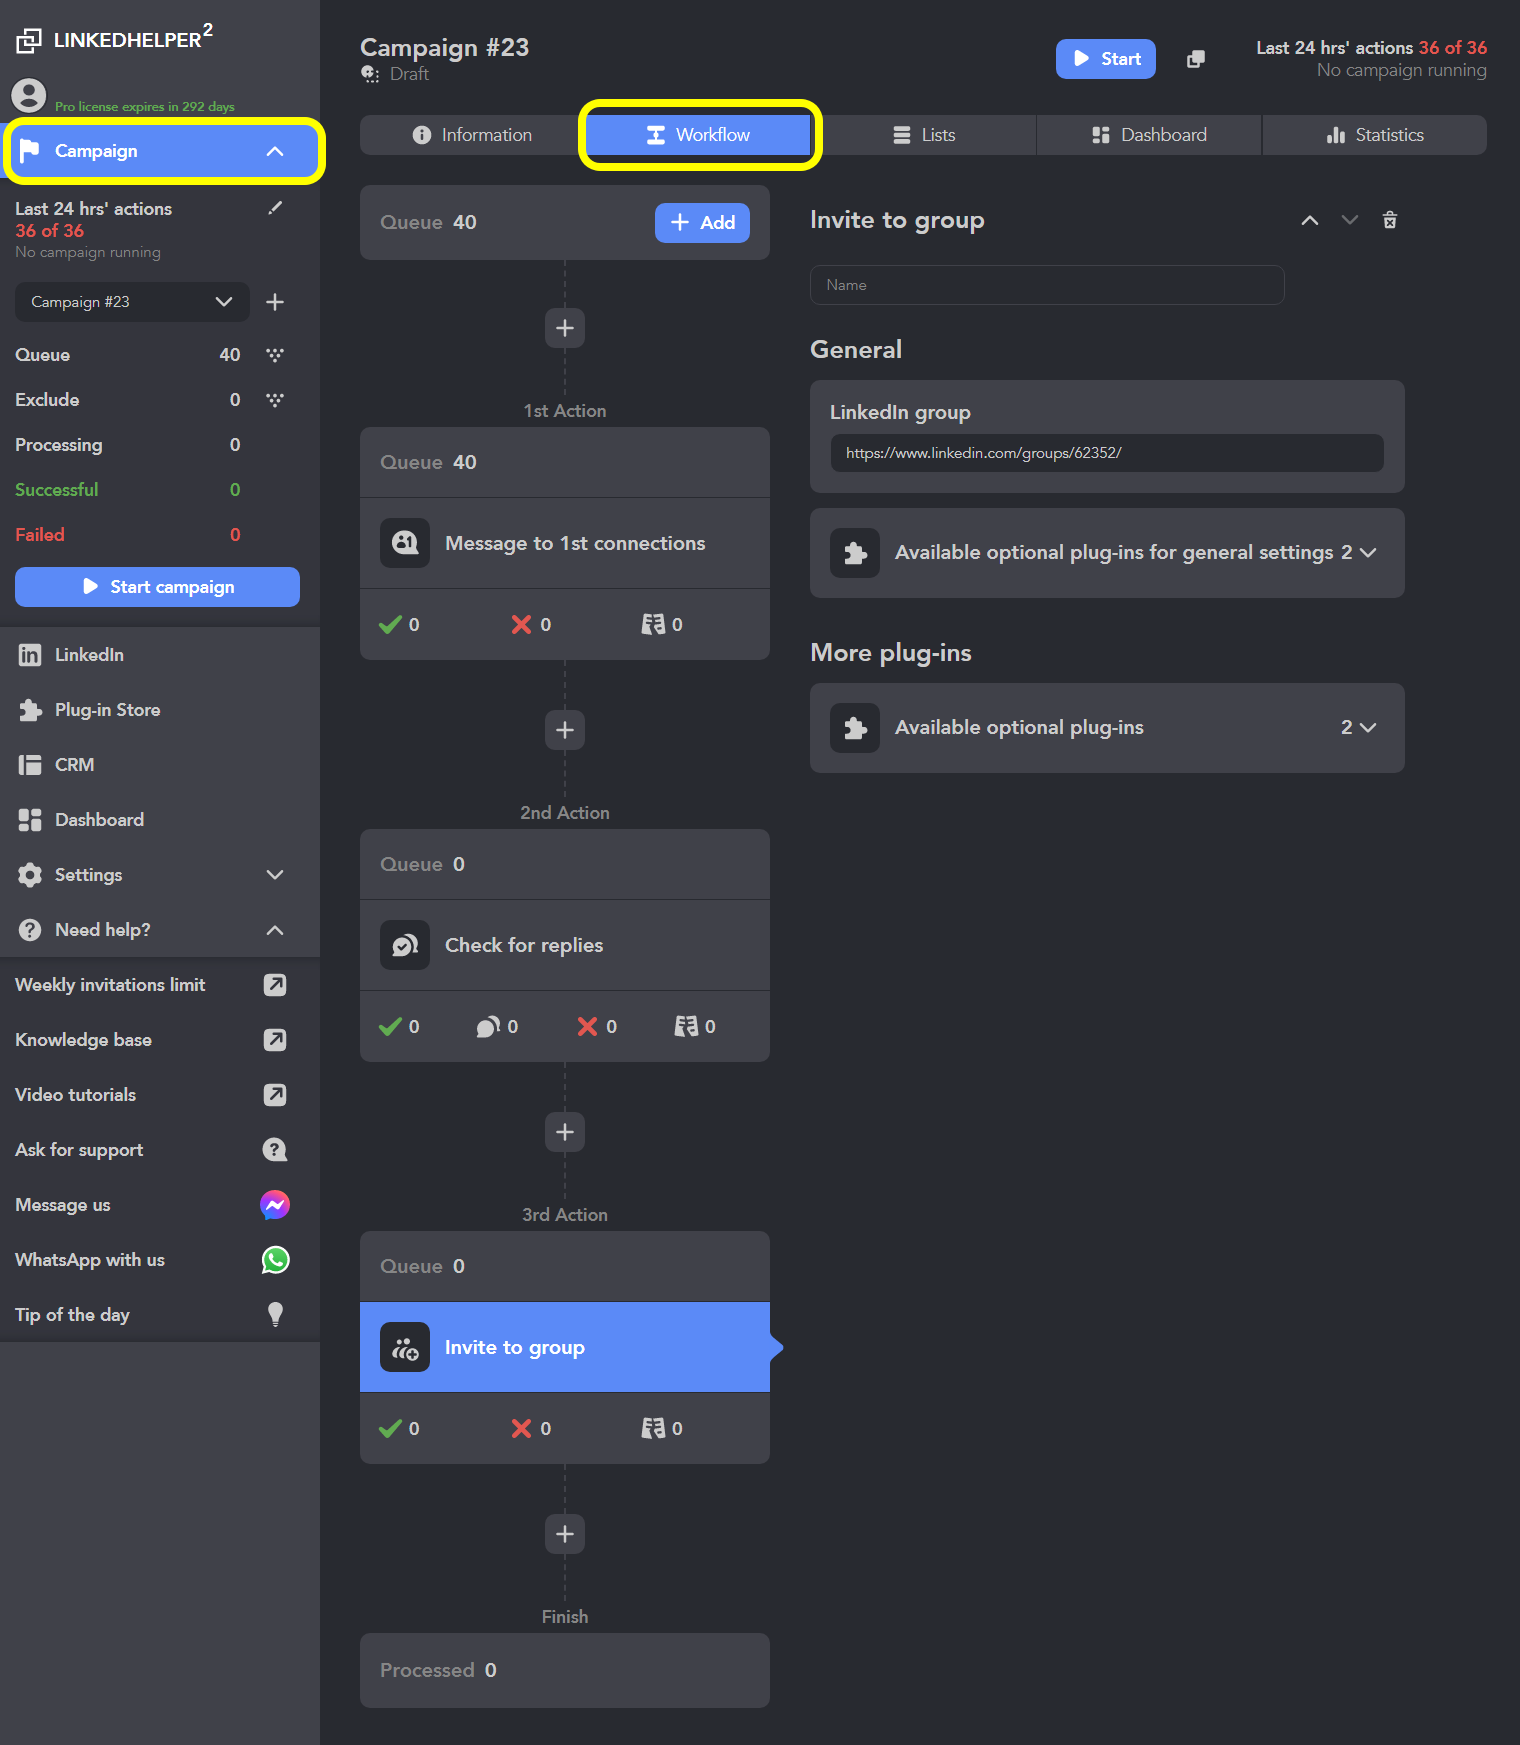Screen dimensions: 1520x1745
Task: Click Pro license expires in 292 days
Action: click(x=145, y=107)
